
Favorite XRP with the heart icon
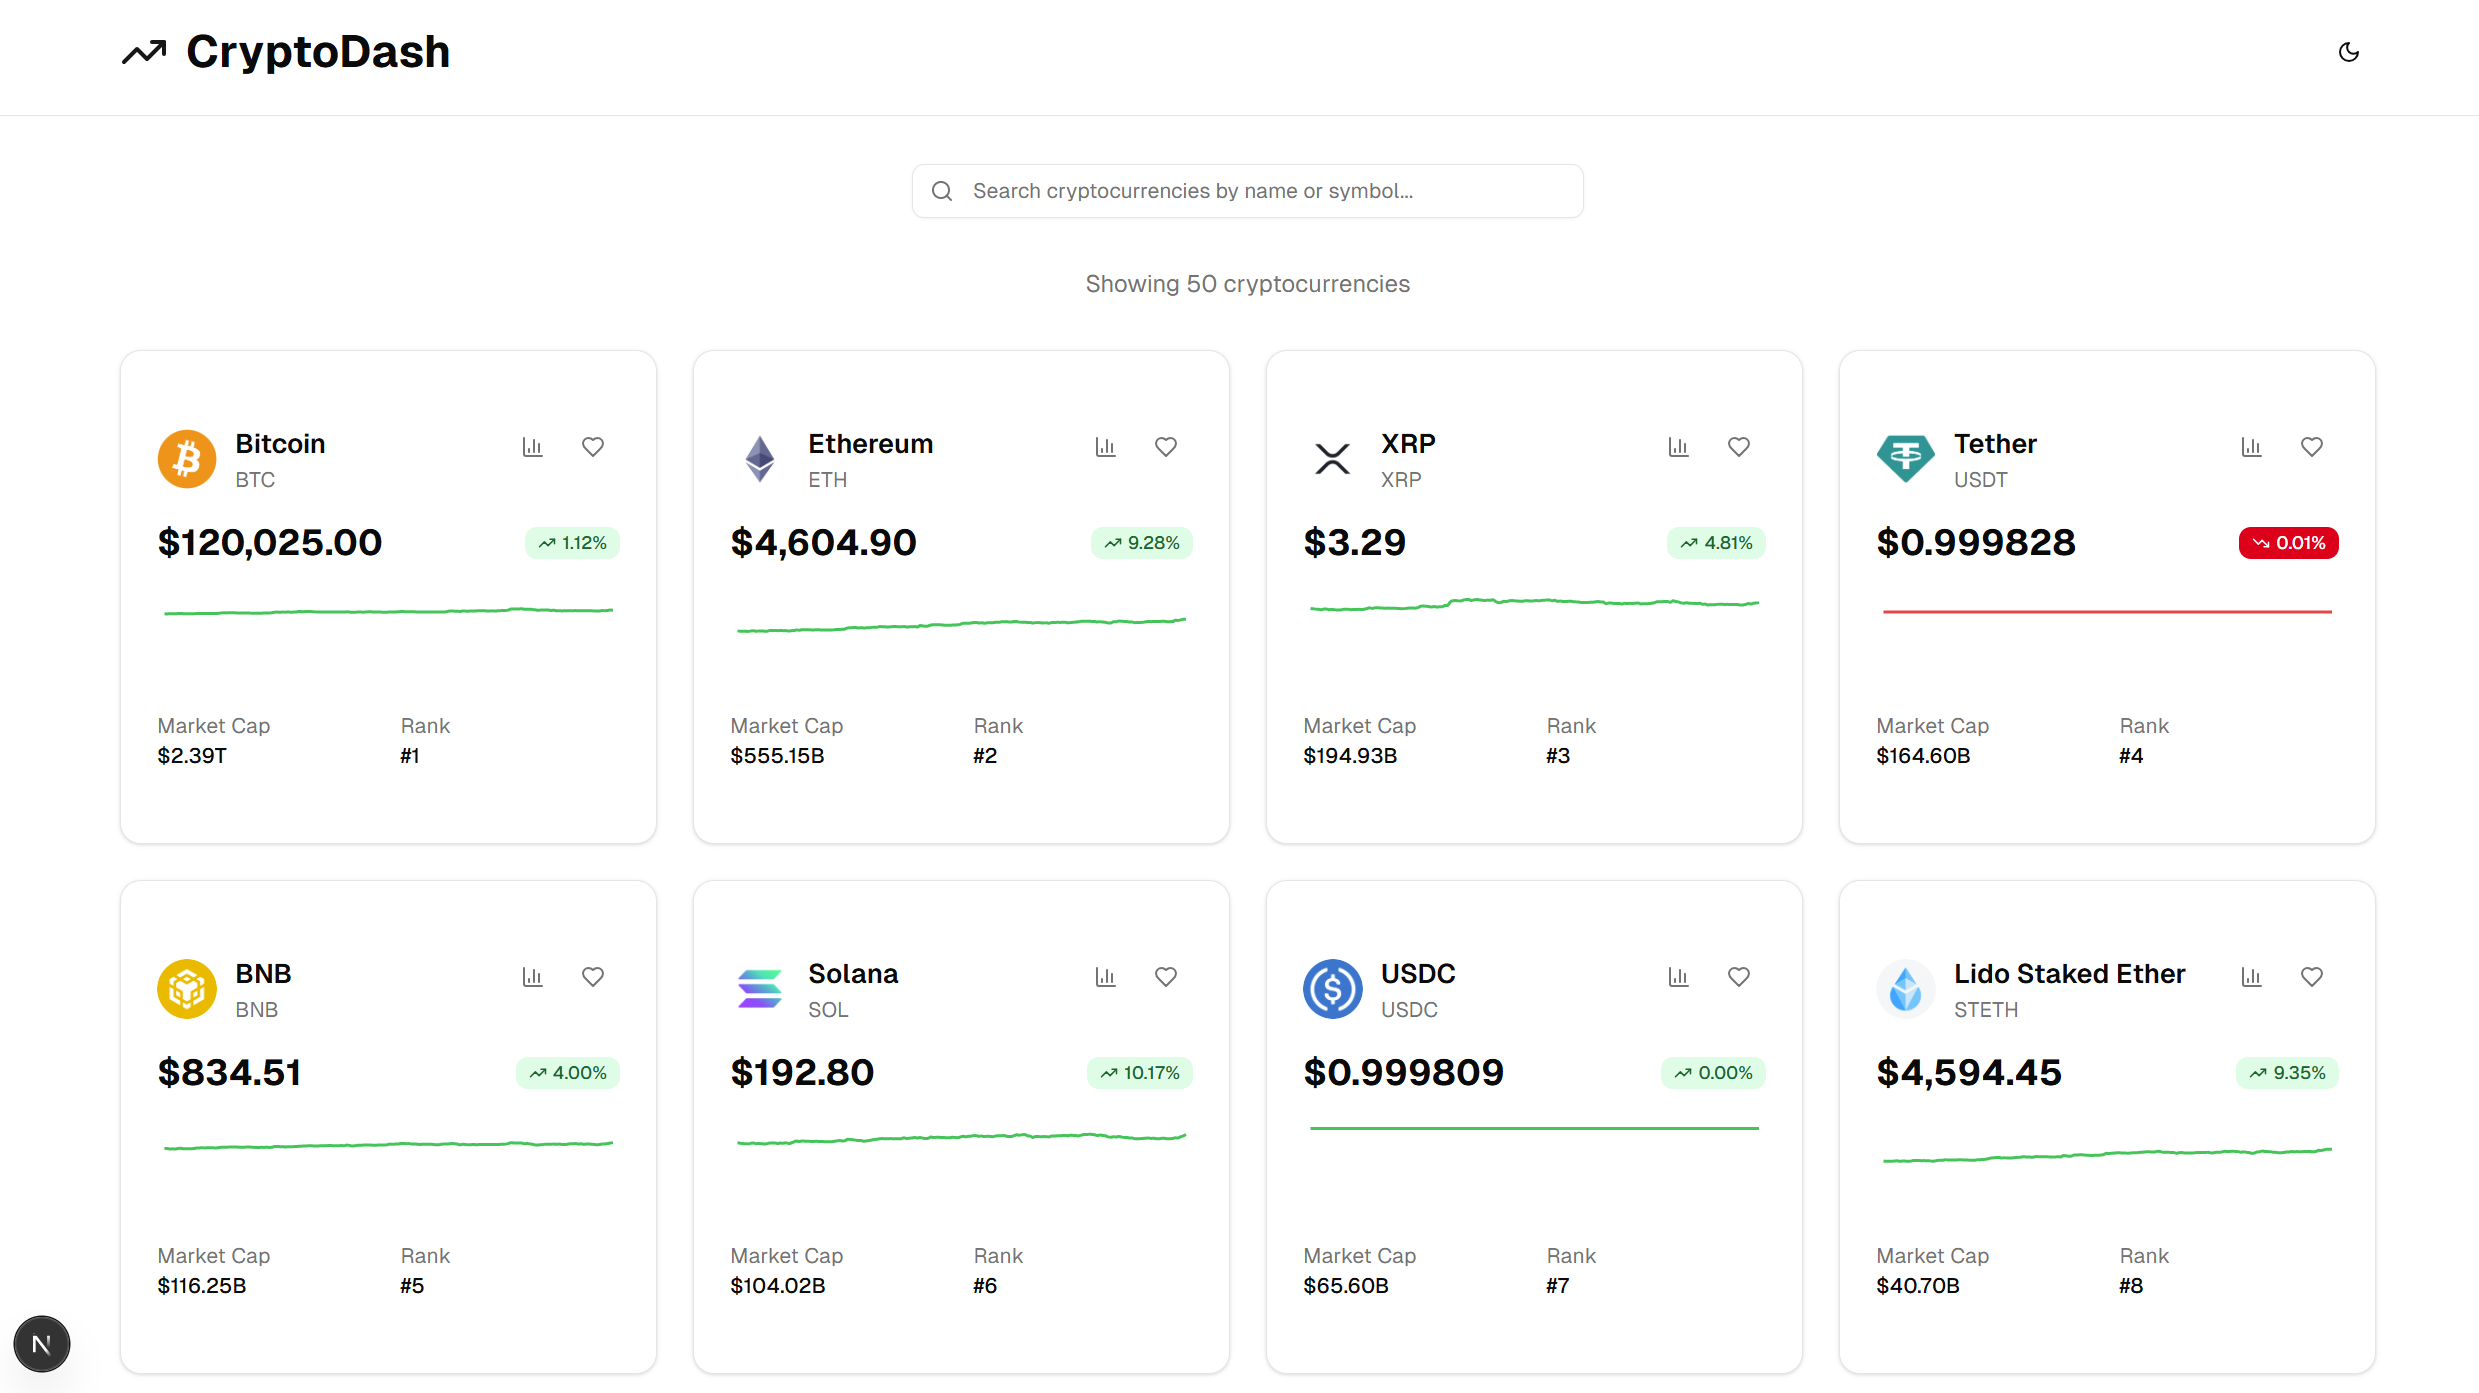(x=1739, y=447)
